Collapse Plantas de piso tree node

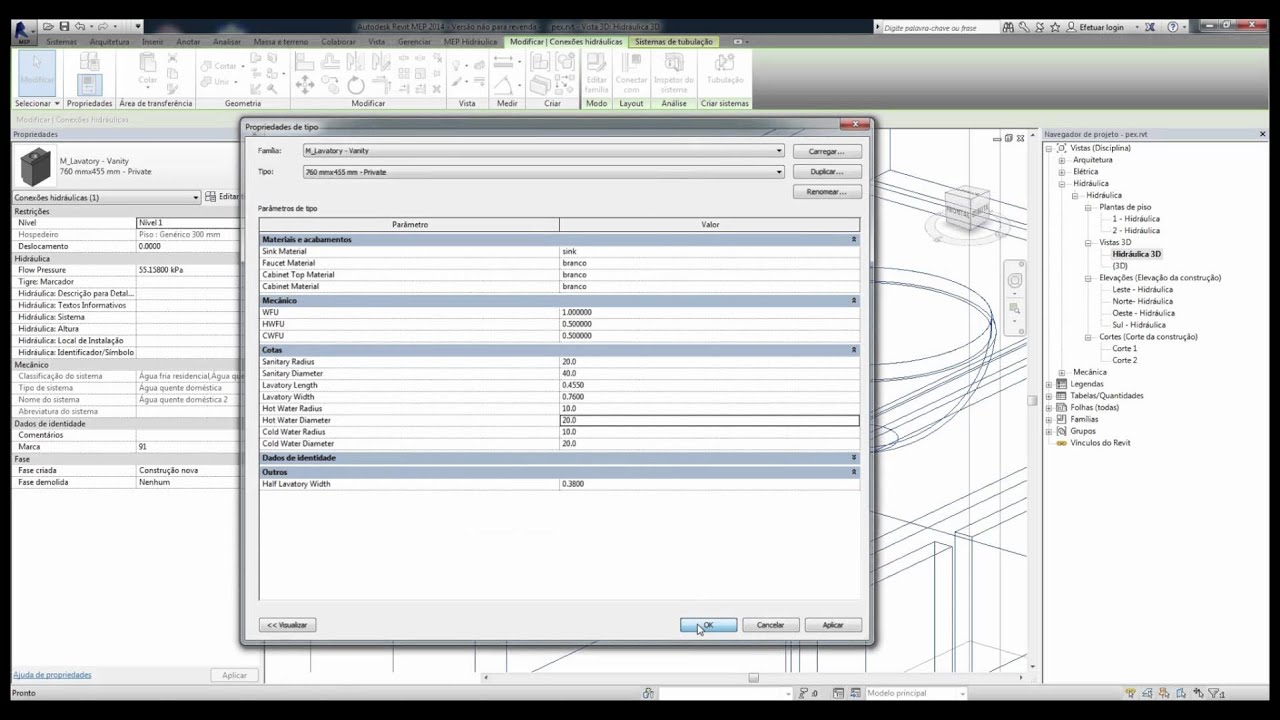[x=1088, y=207]
